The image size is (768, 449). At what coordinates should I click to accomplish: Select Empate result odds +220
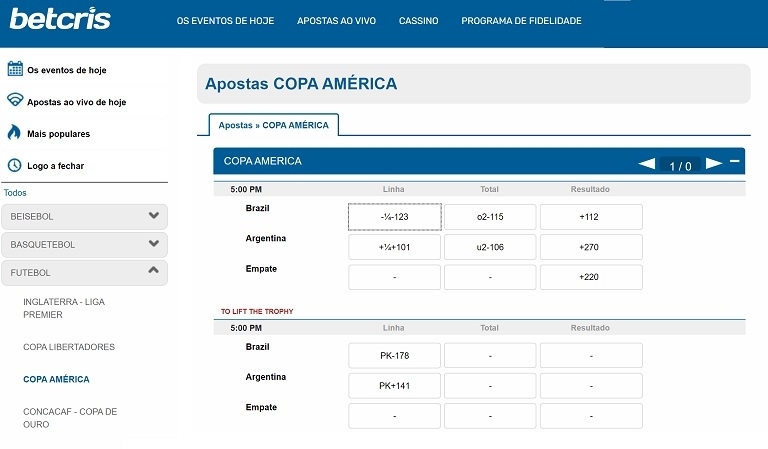pyautogui.click(x=591, y=277)
